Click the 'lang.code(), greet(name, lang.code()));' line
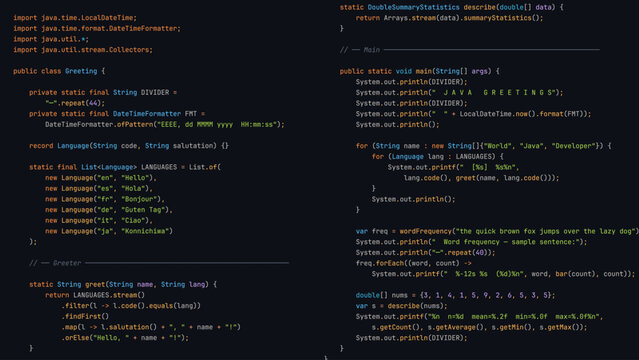This screenshot has height=360, width=639. [481, 178]
